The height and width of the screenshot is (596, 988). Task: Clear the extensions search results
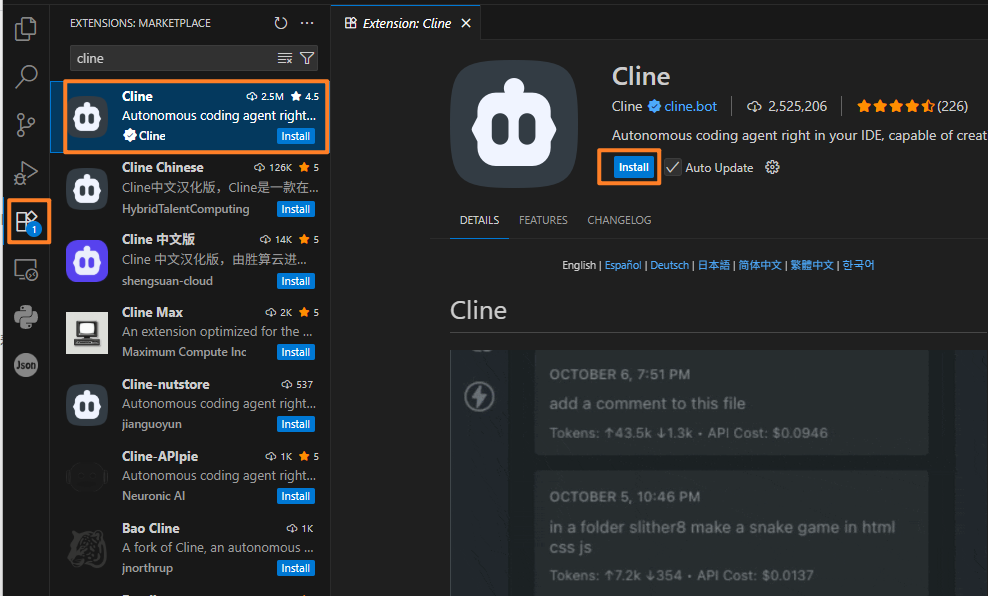tap(285, 59)
